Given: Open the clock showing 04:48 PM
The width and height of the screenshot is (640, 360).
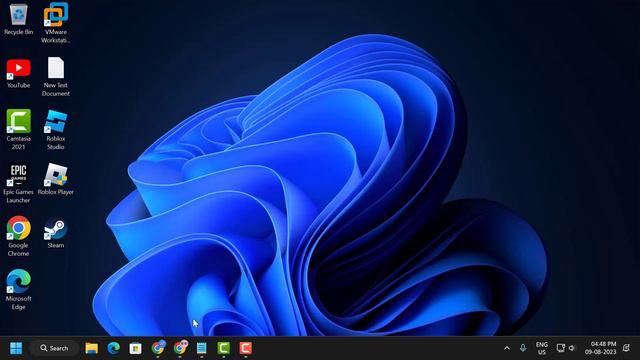Looking at the screenshot, I should click(600, 348).
